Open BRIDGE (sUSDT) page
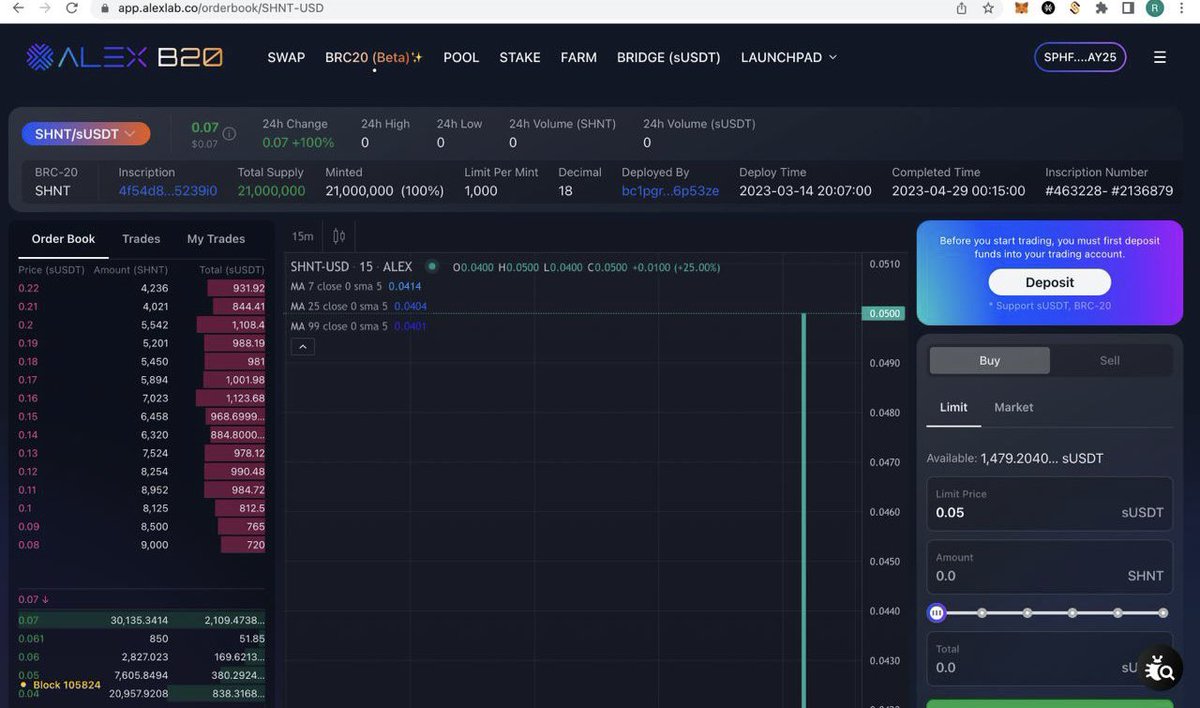 click(669, 57)
